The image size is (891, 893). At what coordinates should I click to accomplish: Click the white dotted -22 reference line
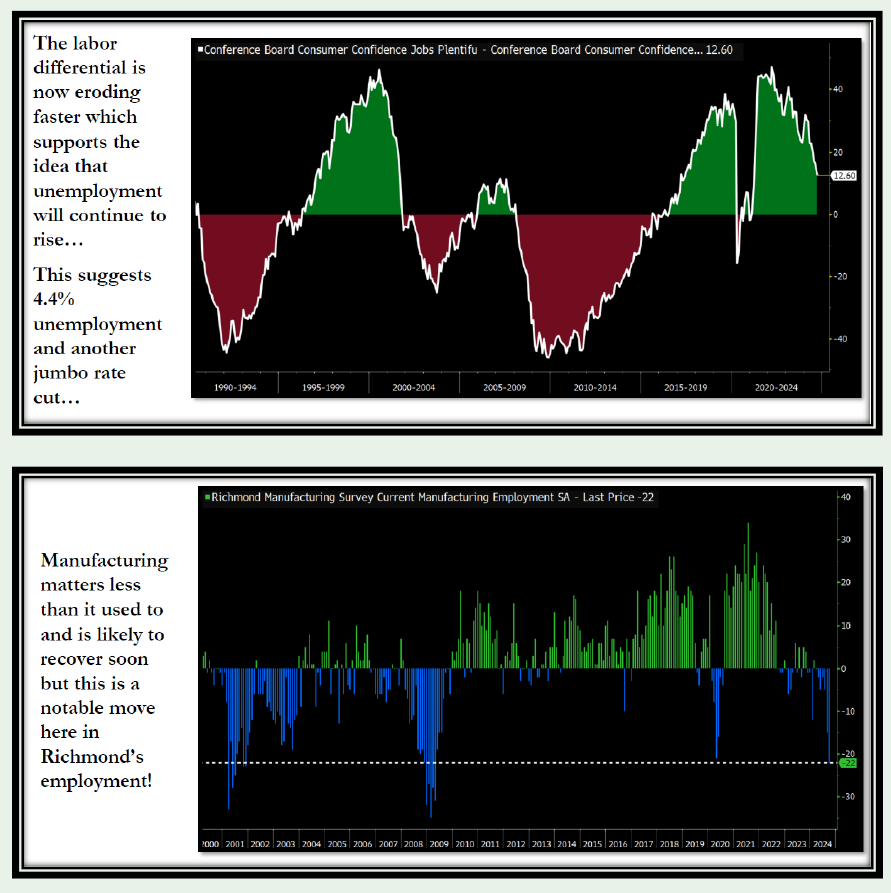point(518,763)
